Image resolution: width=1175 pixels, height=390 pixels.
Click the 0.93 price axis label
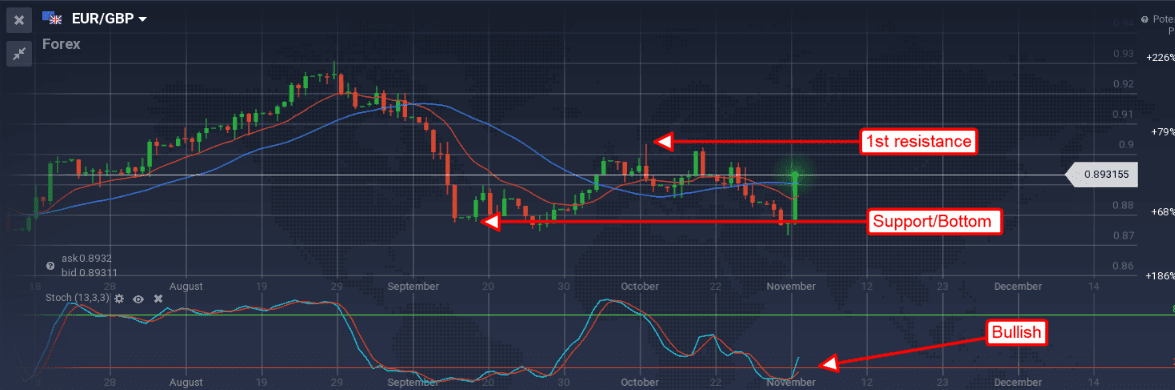(x=1123, y=54)
